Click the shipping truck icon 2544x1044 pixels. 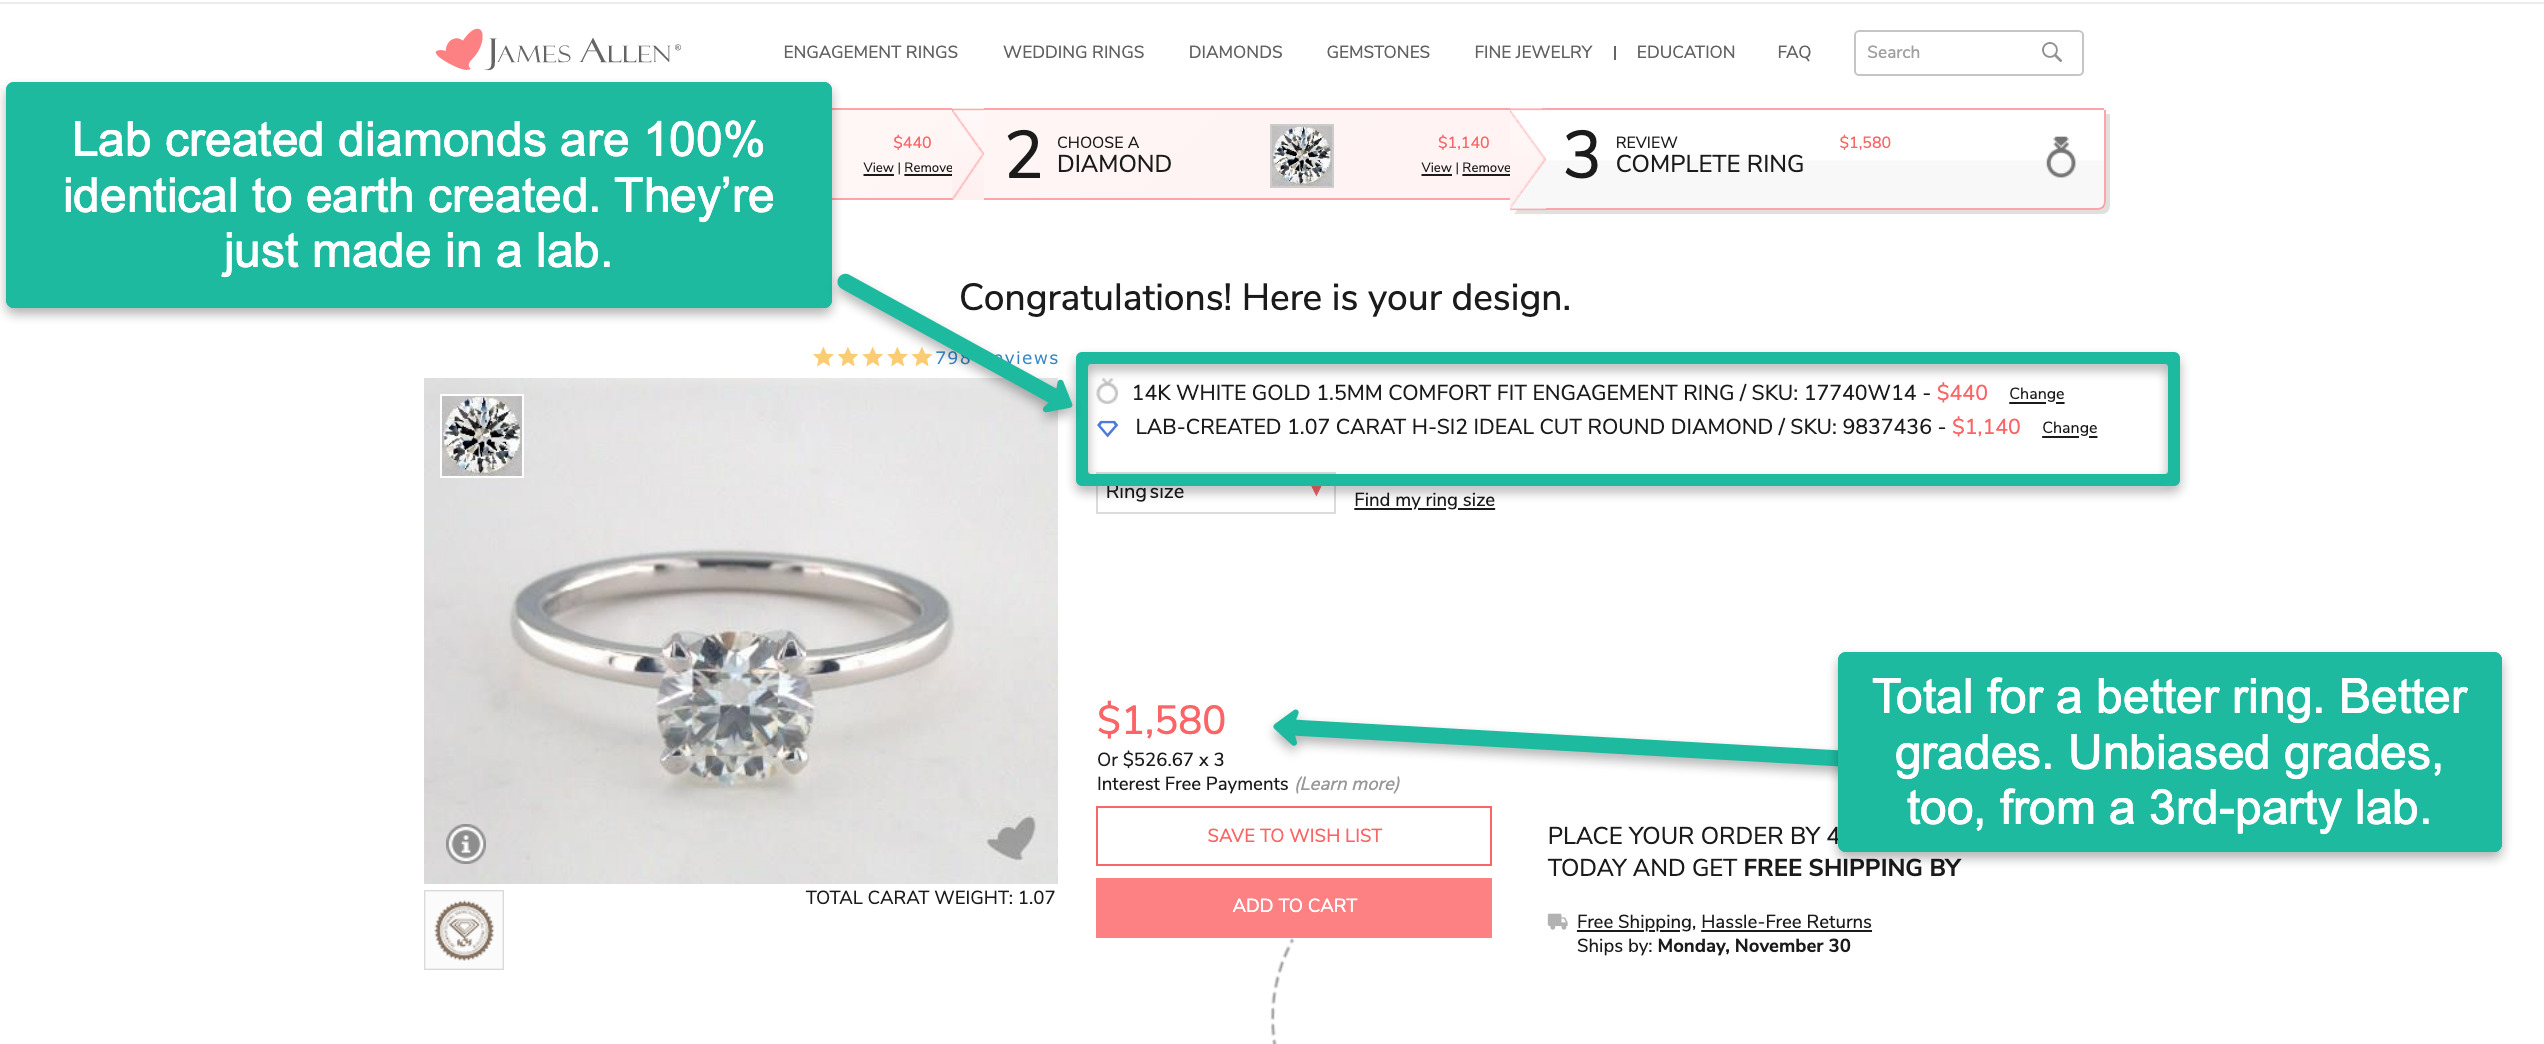[x=1557, y=921]
